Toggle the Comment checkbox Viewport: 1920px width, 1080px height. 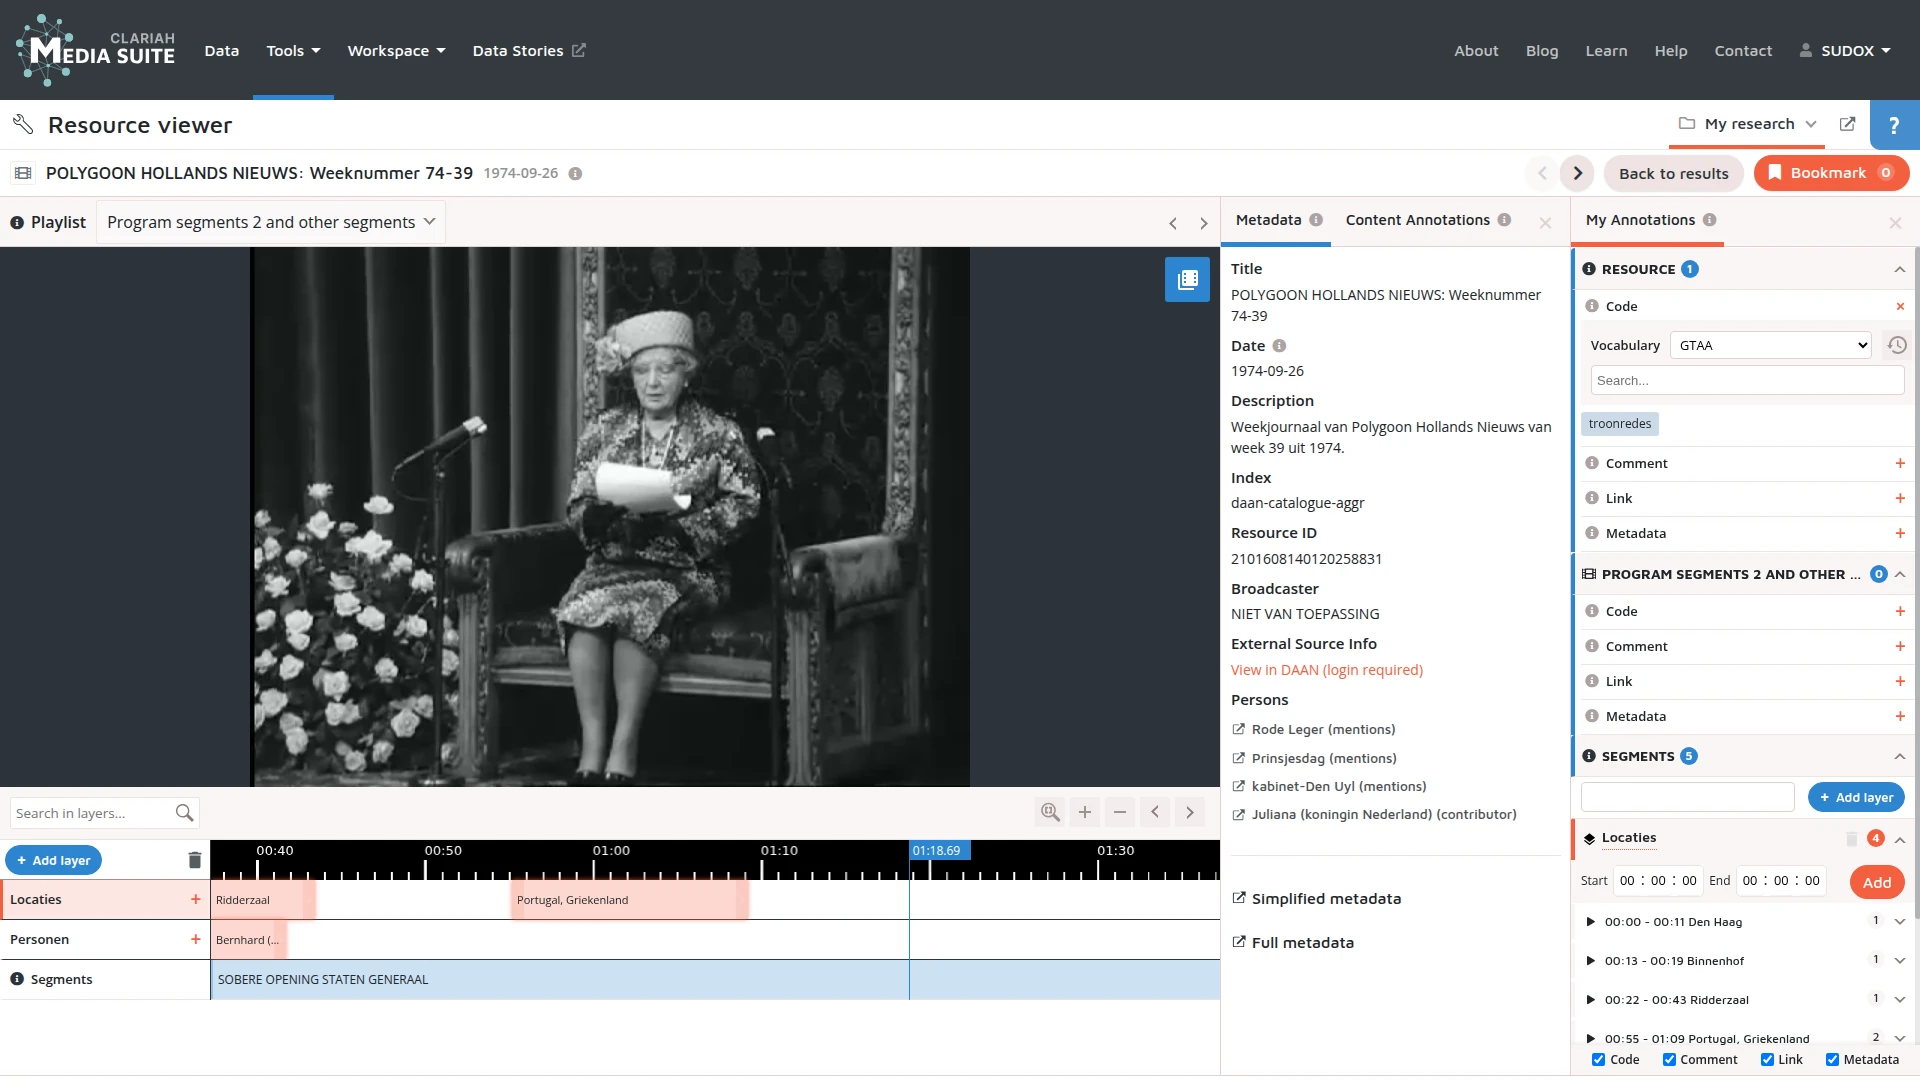tap(1669, 1060)
